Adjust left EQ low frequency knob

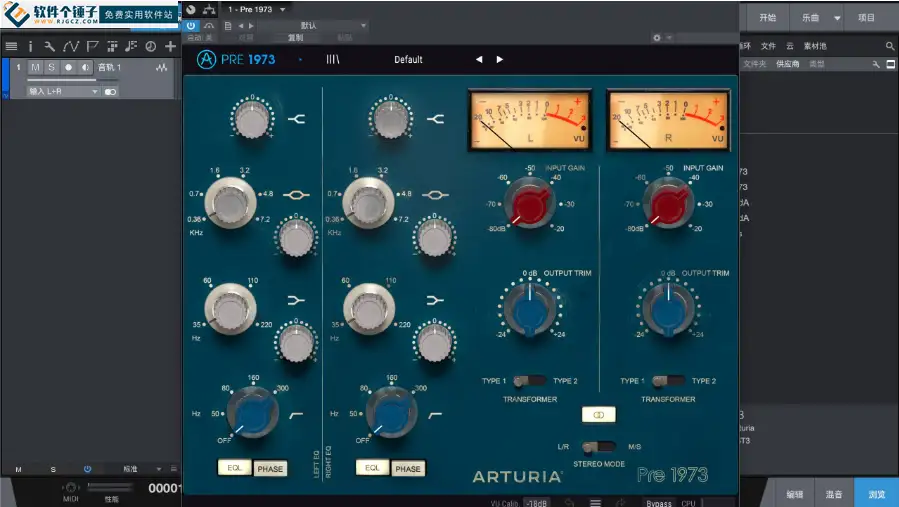[x=230, y=309]
